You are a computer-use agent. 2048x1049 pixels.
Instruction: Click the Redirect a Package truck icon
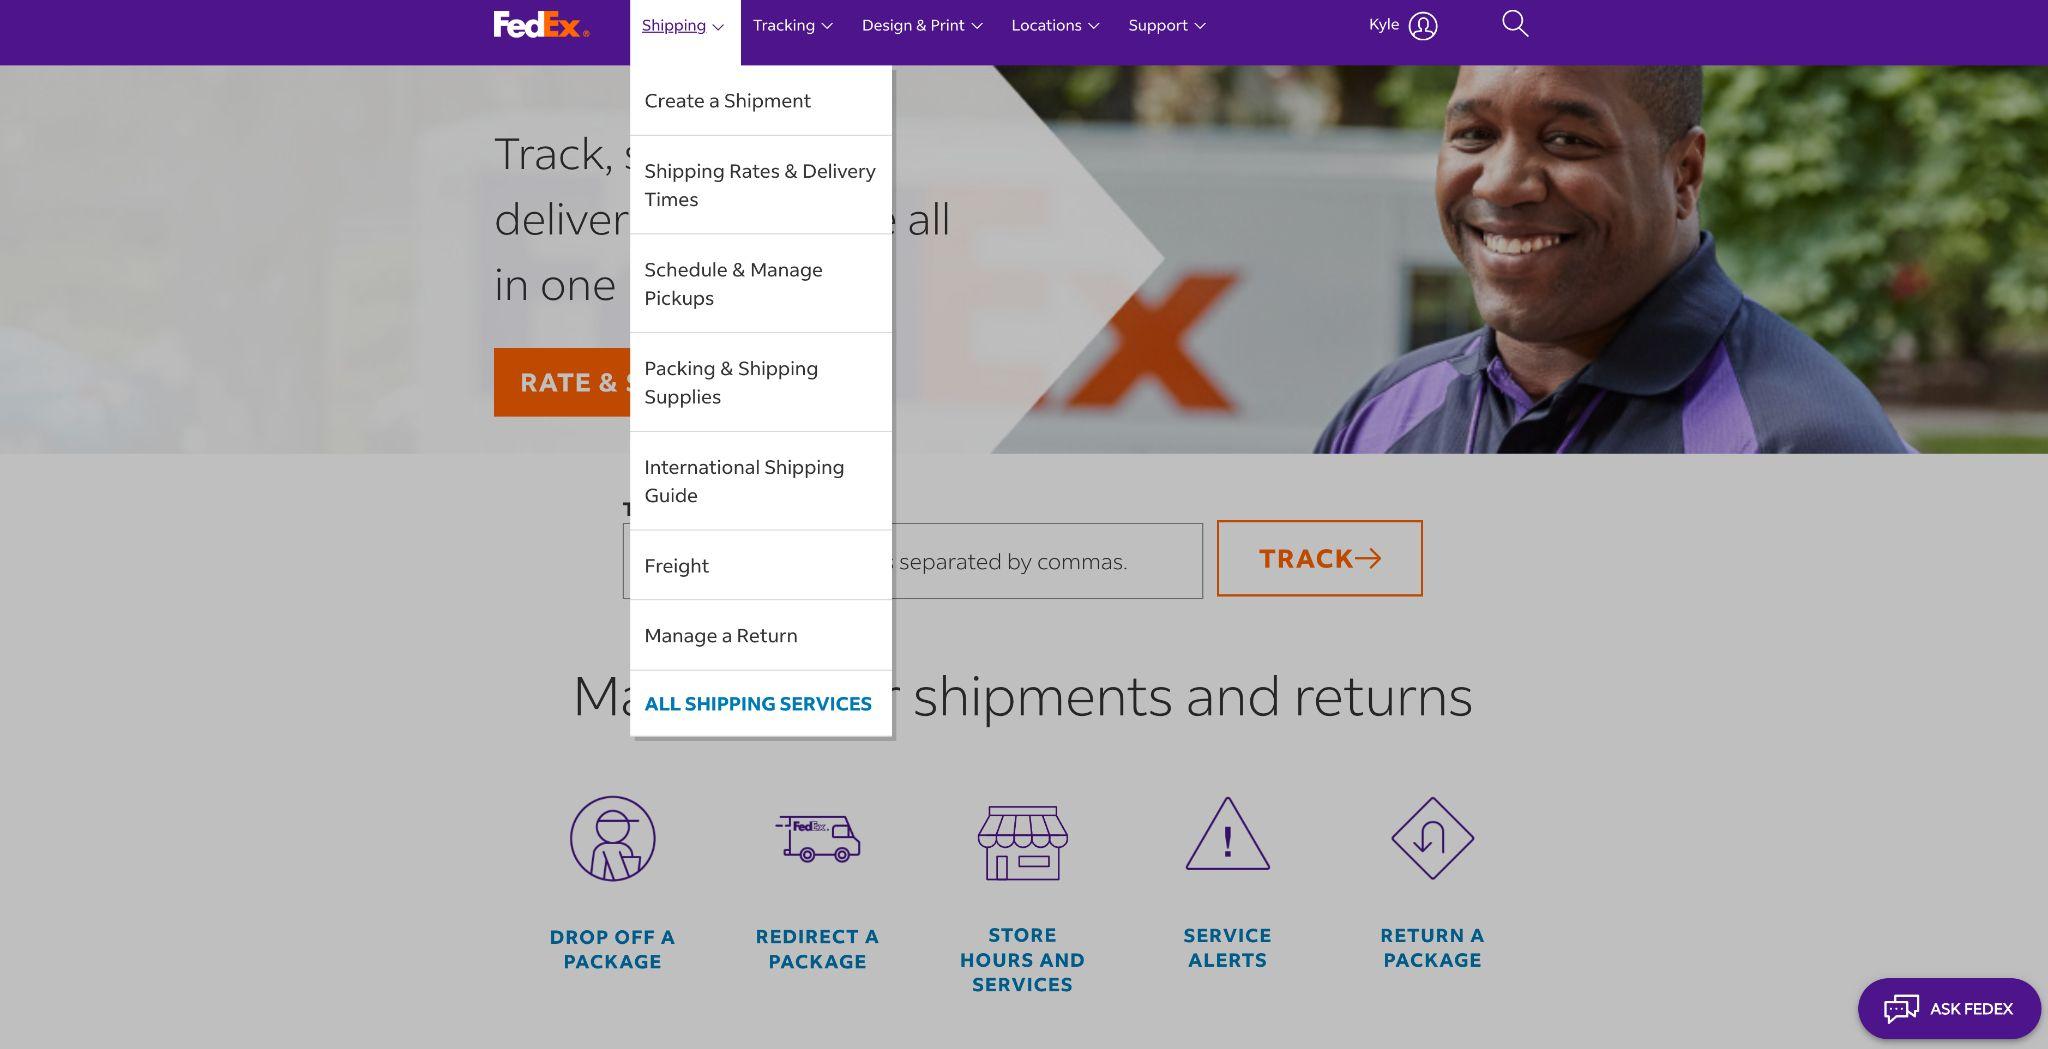[x=818, y=838]
